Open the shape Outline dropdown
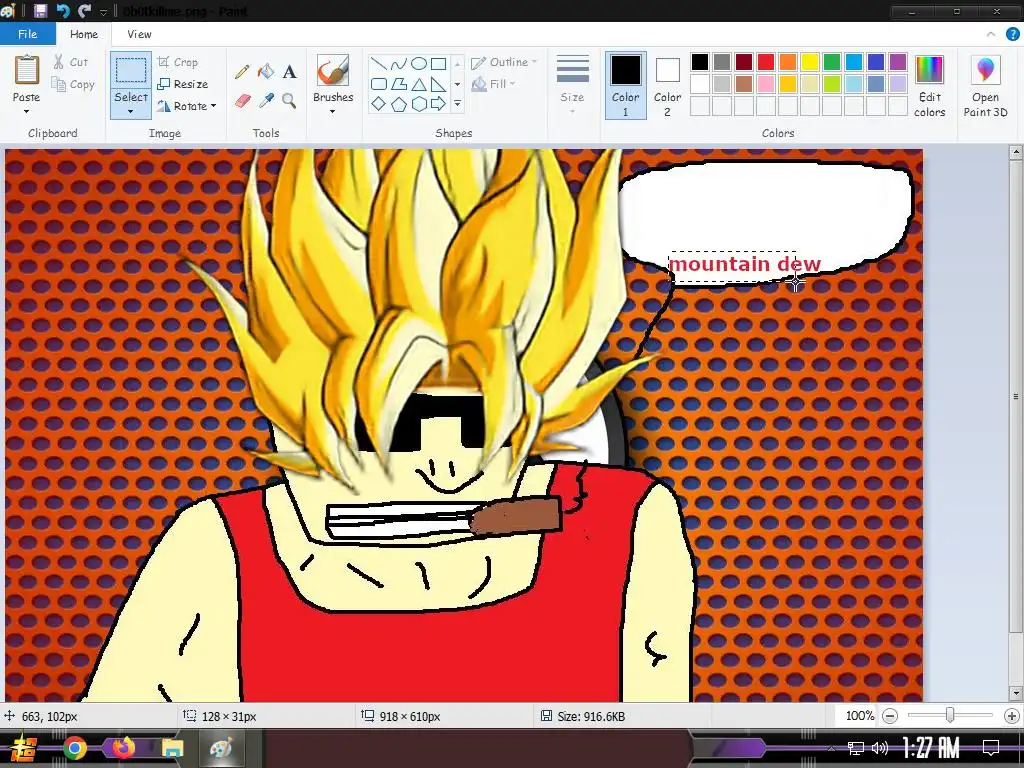Viewport: 1024px width, 768px height. click(504, 62)
